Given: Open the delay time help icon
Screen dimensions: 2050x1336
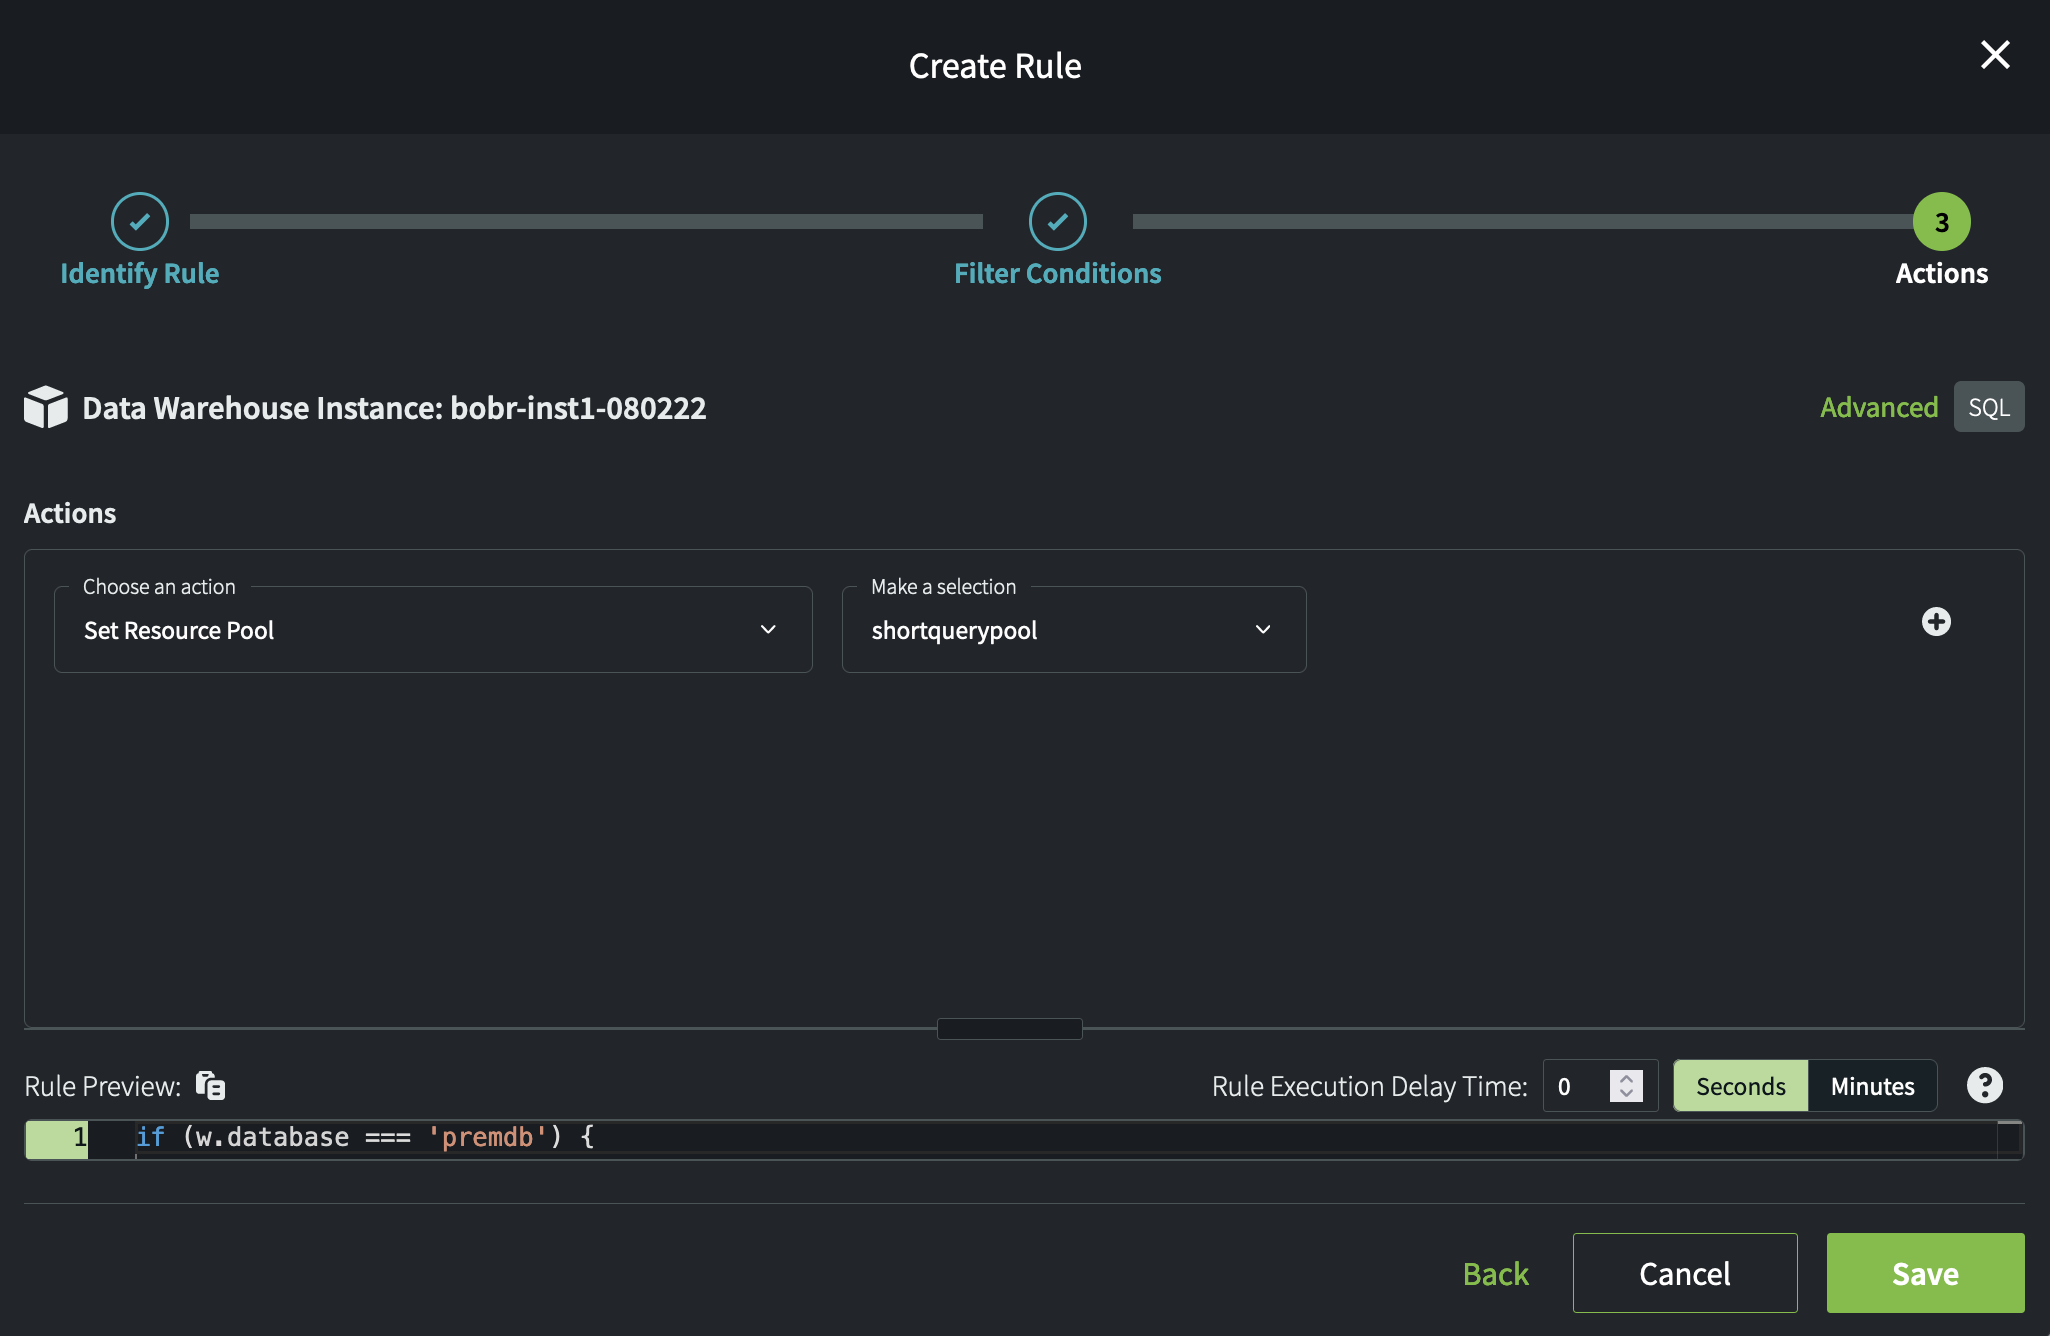Looking at the screenshot, I should [x=1984, y=1085].
